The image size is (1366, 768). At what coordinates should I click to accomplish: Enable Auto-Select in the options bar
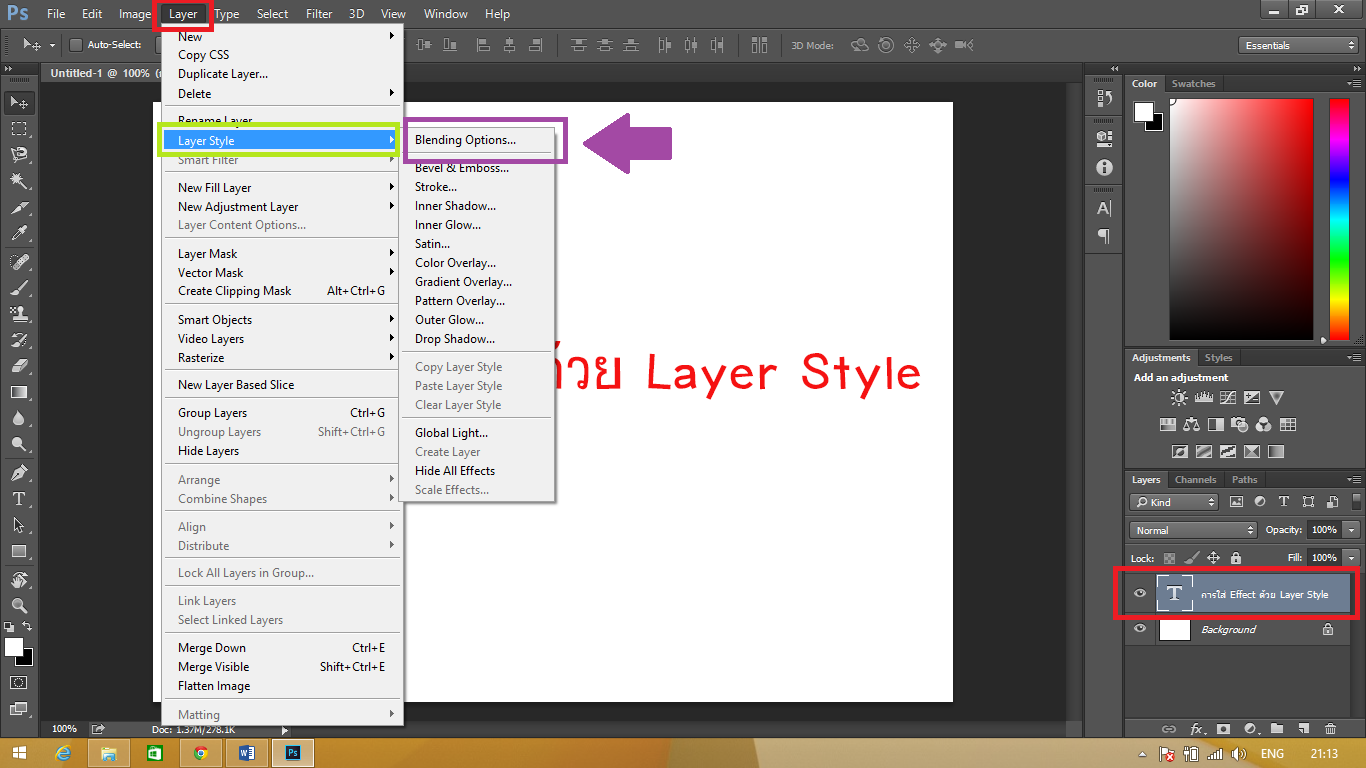coord(76,45)
